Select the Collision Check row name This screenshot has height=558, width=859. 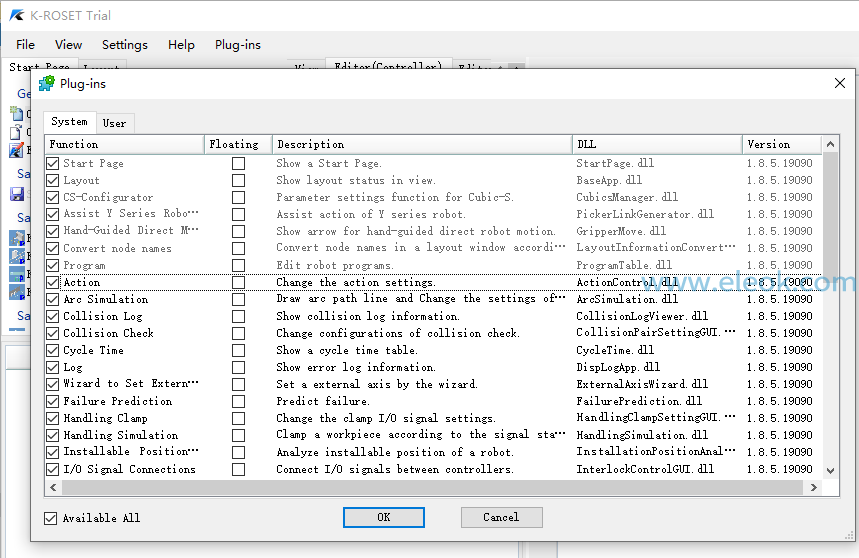pos(108,333)
